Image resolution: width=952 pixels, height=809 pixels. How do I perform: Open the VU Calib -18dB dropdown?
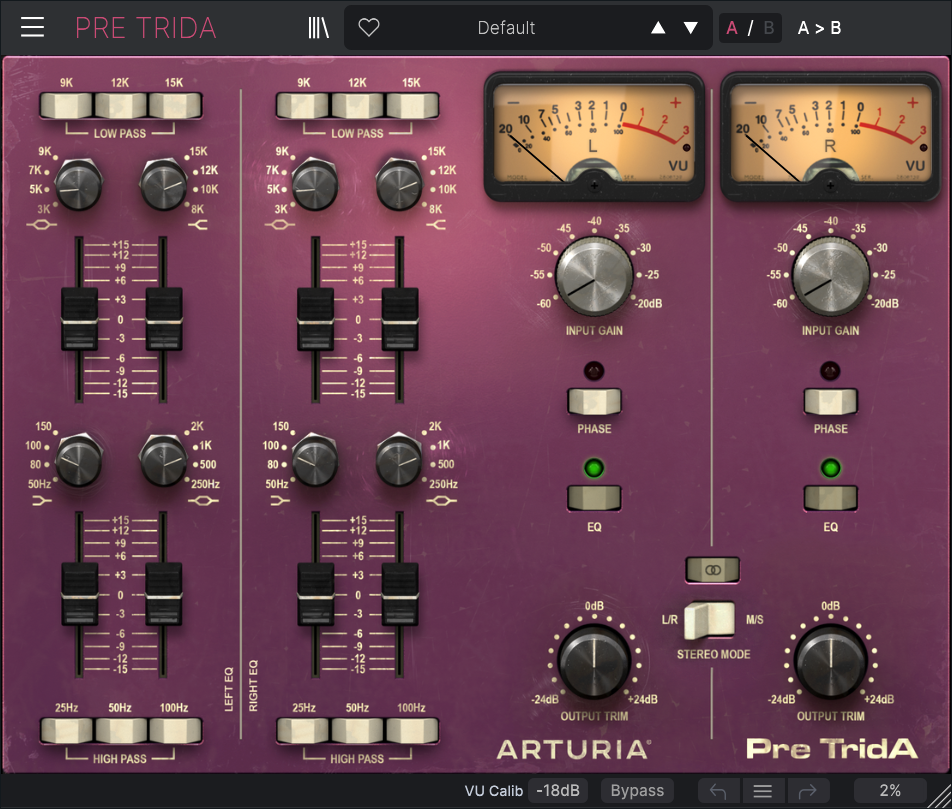click(x=558, y=791)
